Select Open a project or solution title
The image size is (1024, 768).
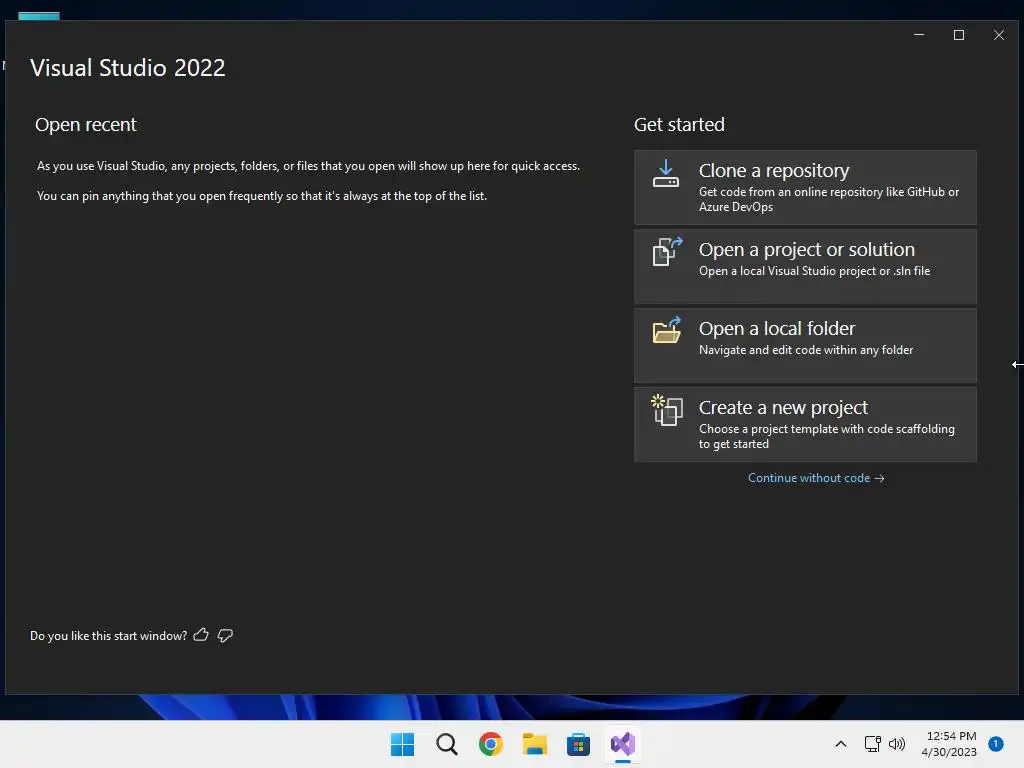(807, 249)
